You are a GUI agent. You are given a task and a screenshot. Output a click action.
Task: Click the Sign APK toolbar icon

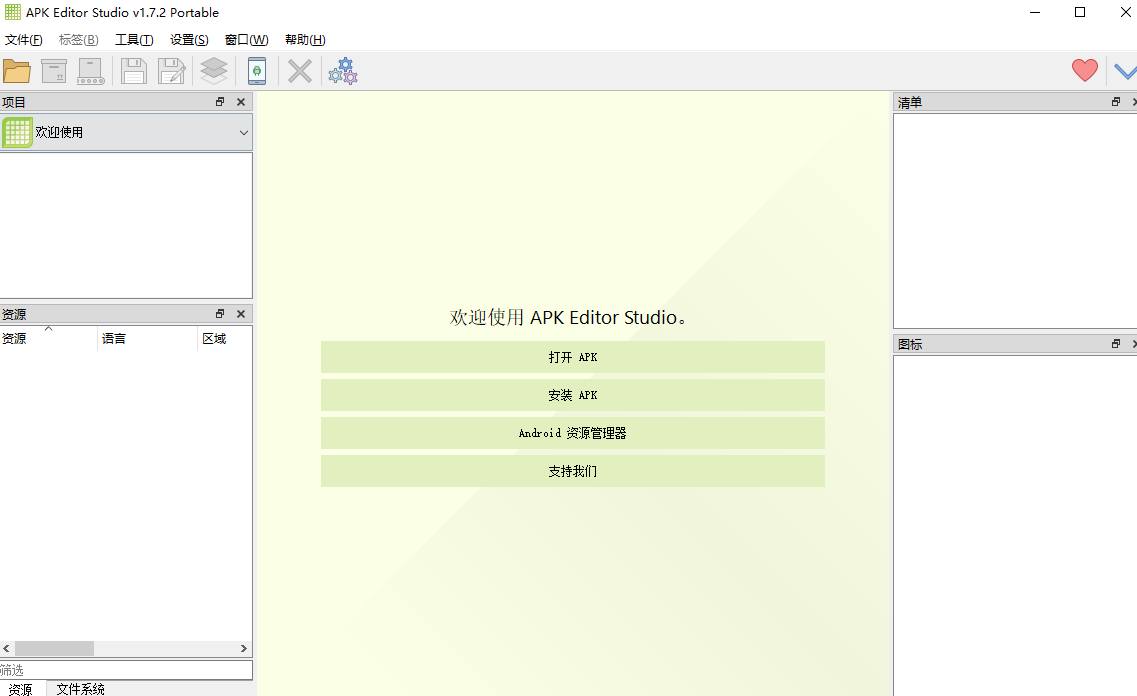[91, 71]
